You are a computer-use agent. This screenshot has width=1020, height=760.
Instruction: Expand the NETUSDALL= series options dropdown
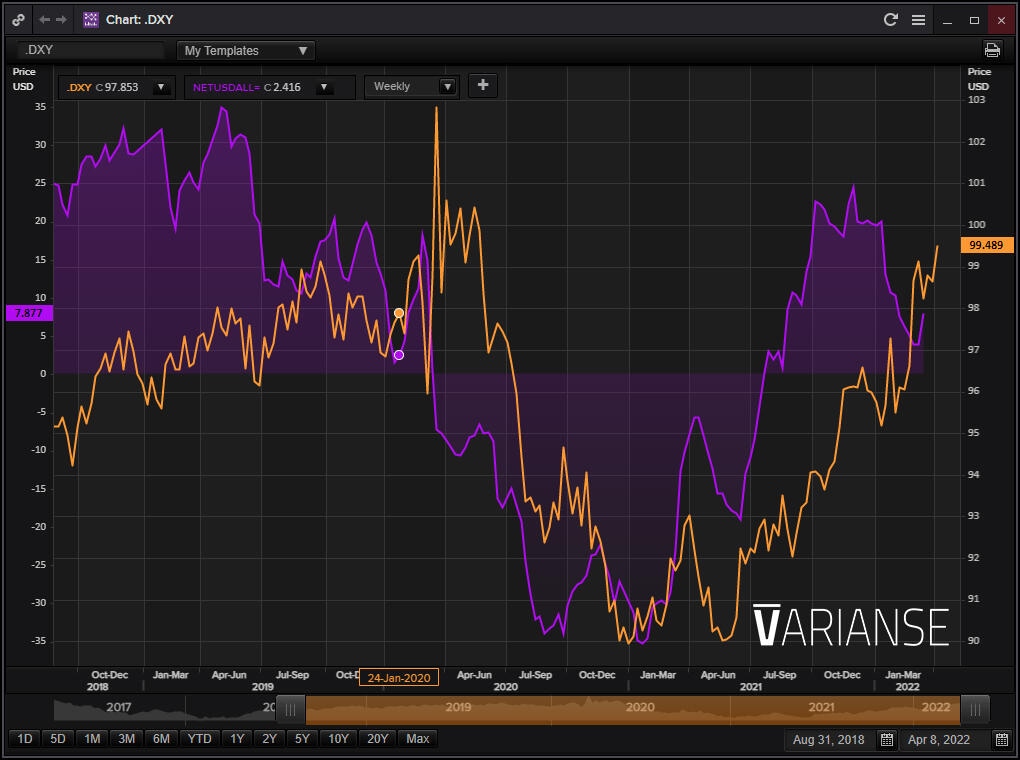[x=323, y=88]
